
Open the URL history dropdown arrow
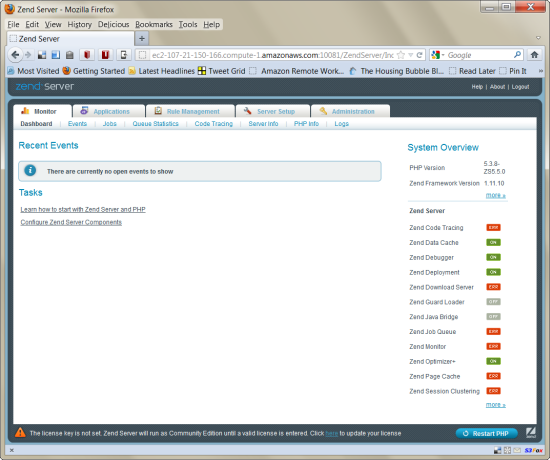[x=410, y=55]
